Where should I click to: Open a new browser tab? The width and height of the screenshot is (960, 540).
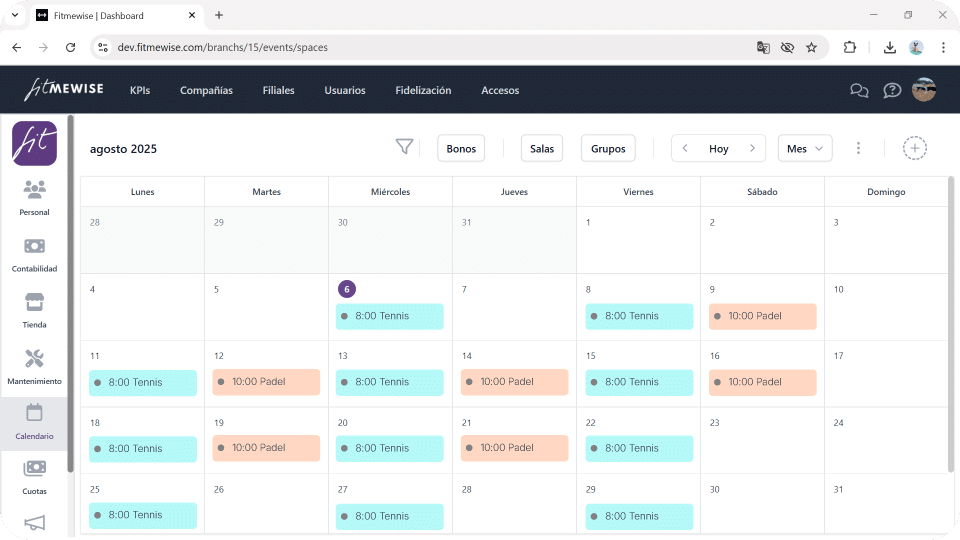coord(219,15)
